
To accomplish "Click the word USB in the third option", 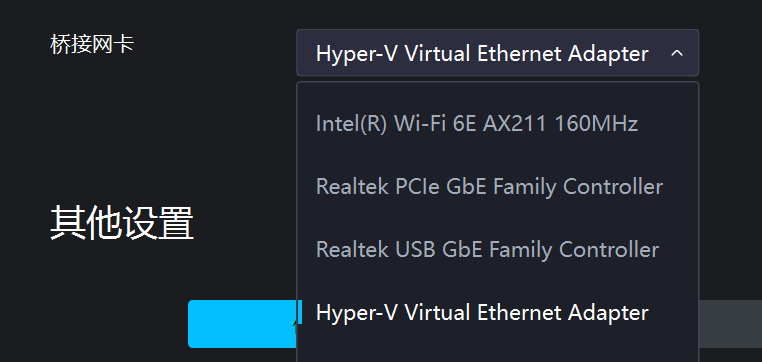I will [x=415, y=250].
